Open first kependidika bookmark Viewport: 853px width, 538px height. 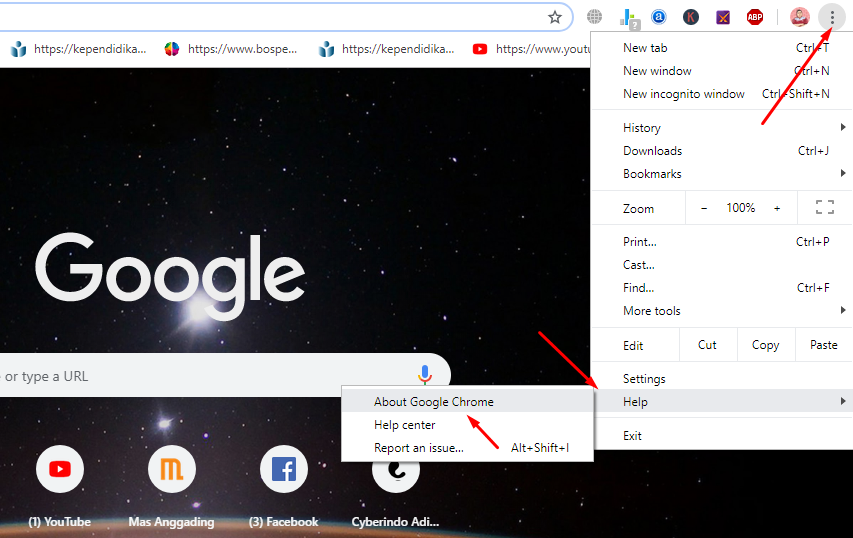click(79, 49)
